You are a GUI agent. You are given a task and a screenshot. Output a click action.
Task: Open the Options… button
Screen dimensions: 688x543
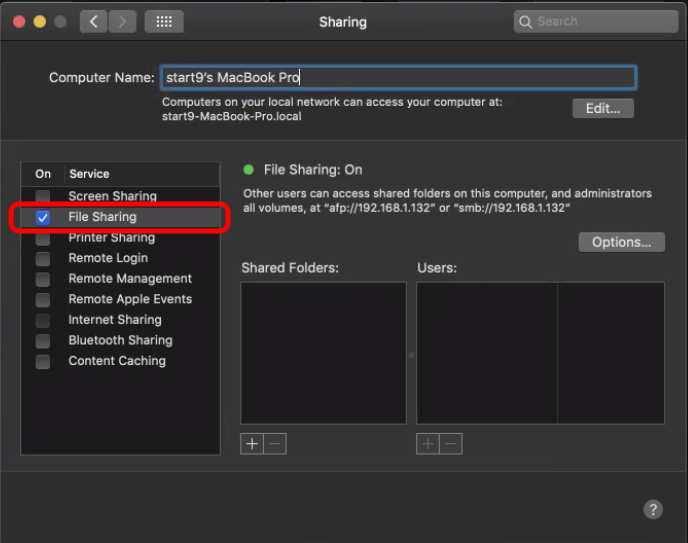coord(621,242)
